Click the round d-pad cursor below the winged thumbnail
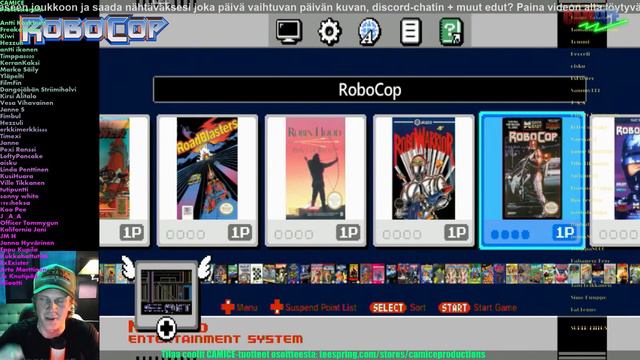640x360 pixels. pos(167,328)
